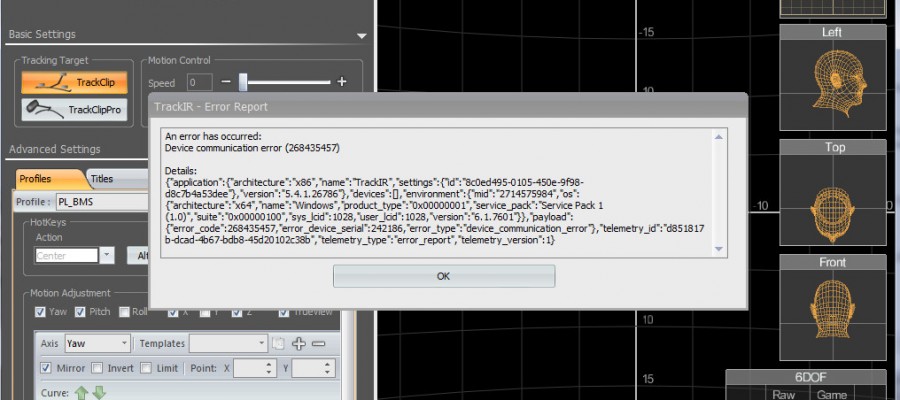Open the Profile PL_BMS dropdown
Screen dimensions: 900x400
[x=102, y=202]
